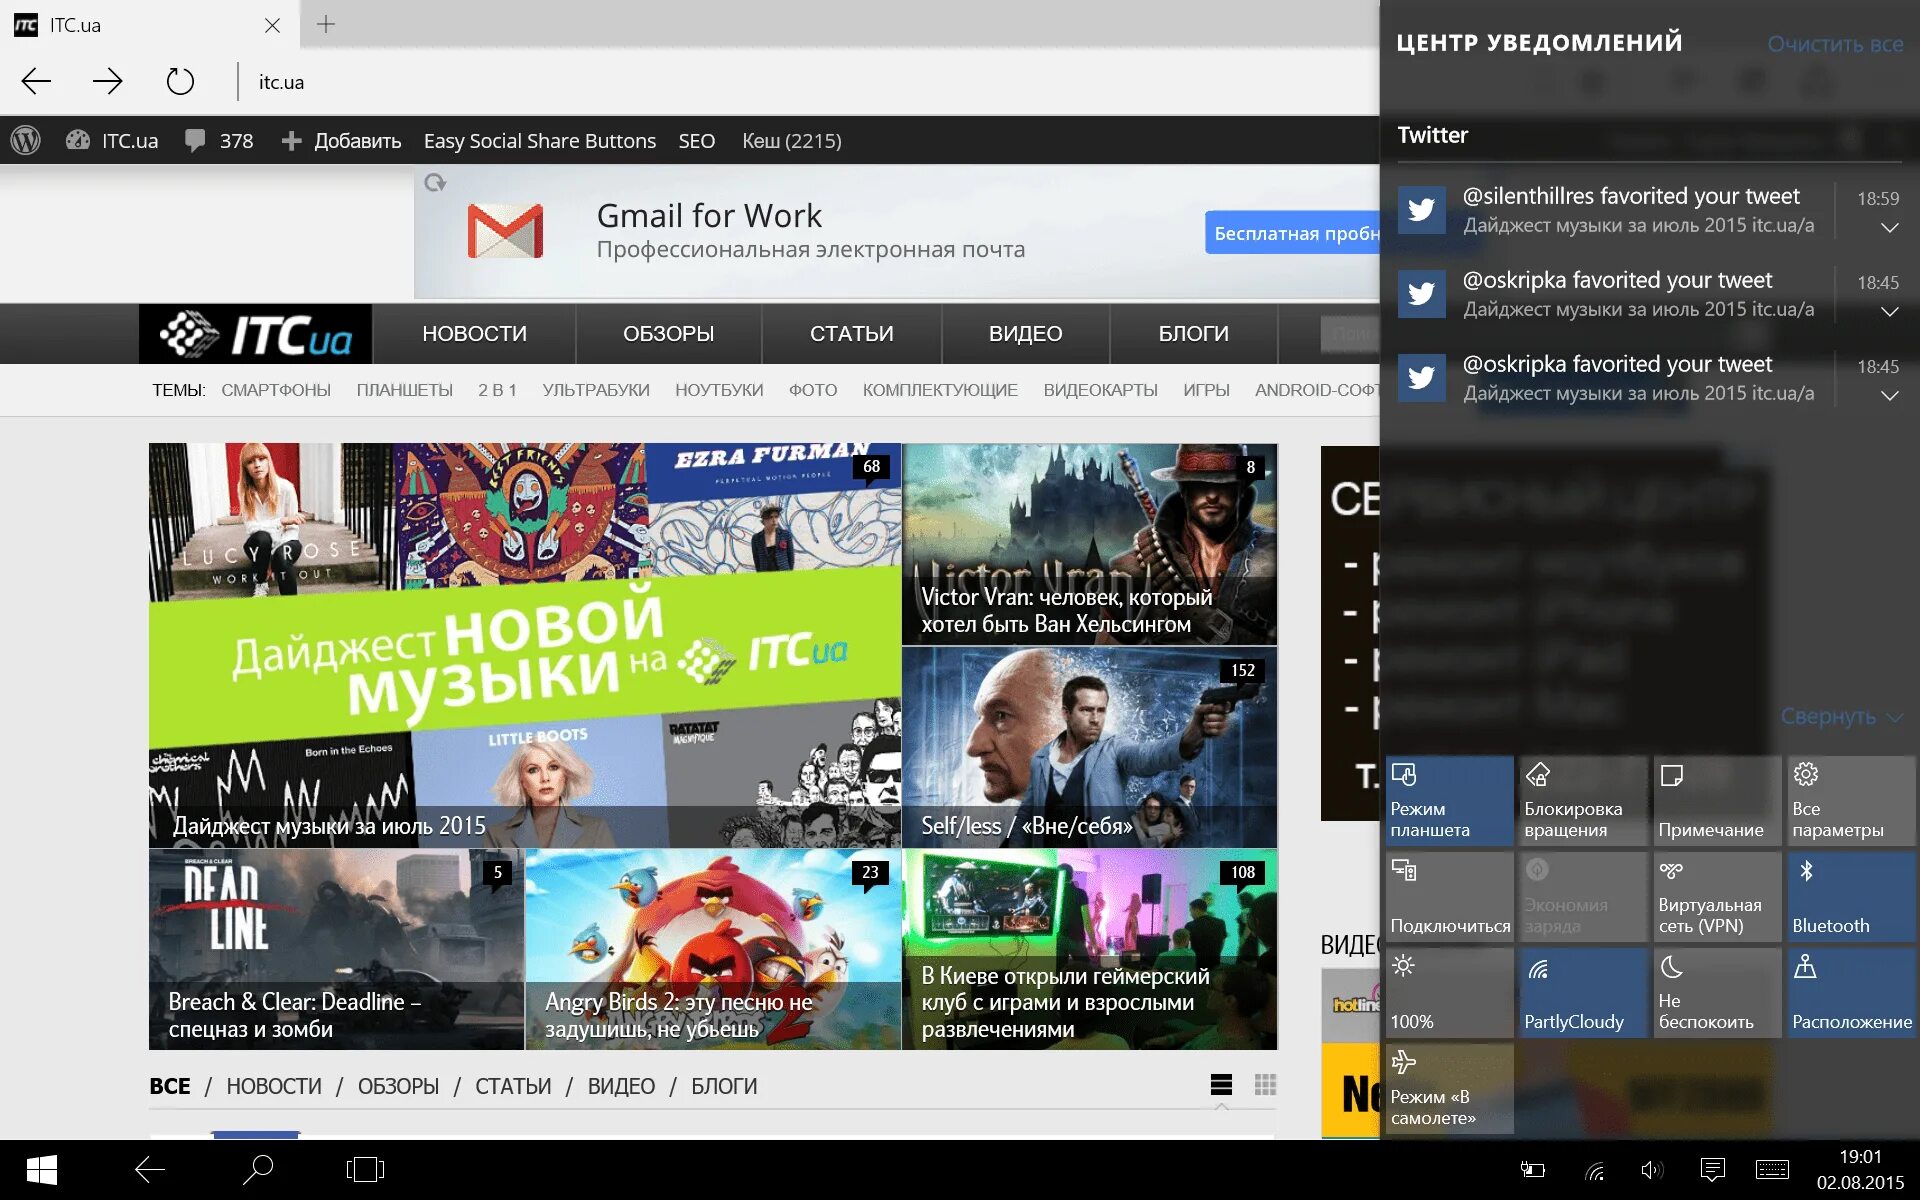Toggle PartlyCloudy Wi-Fi tile
This screenshot has height=1200, width=1920.
click(x=1583, y=993)
